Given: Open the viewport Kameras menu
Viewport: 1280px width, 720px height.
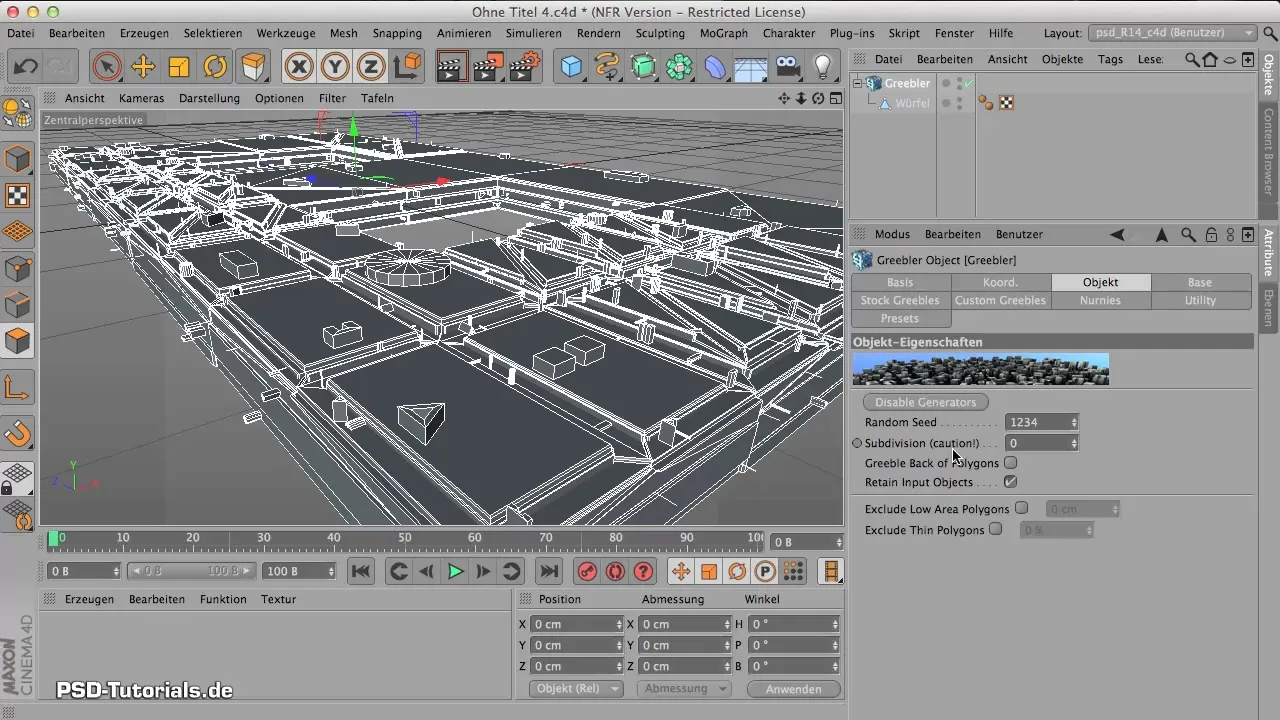Looking at the screenshot, I should [x=141, y=98].
